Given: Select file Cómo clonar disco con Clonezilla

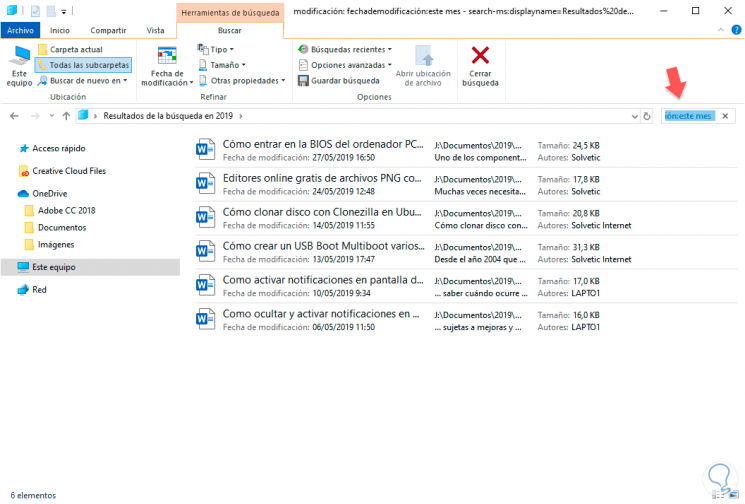Looking at the screenshot, I should click(x=466, y=219).
